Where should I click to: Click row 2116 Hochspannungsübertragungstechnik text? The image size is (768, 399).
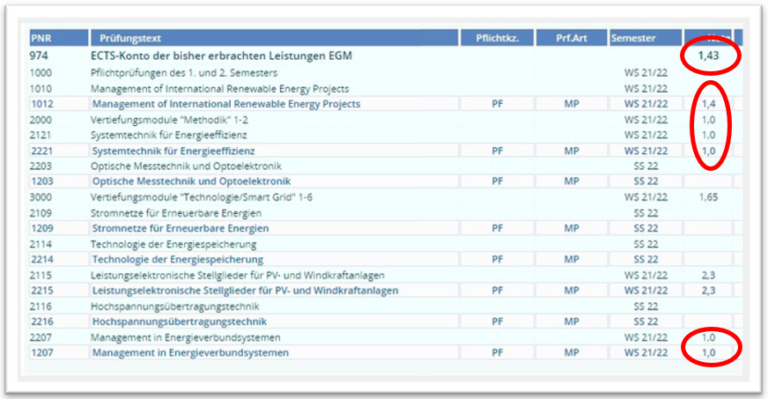[175, 306]
